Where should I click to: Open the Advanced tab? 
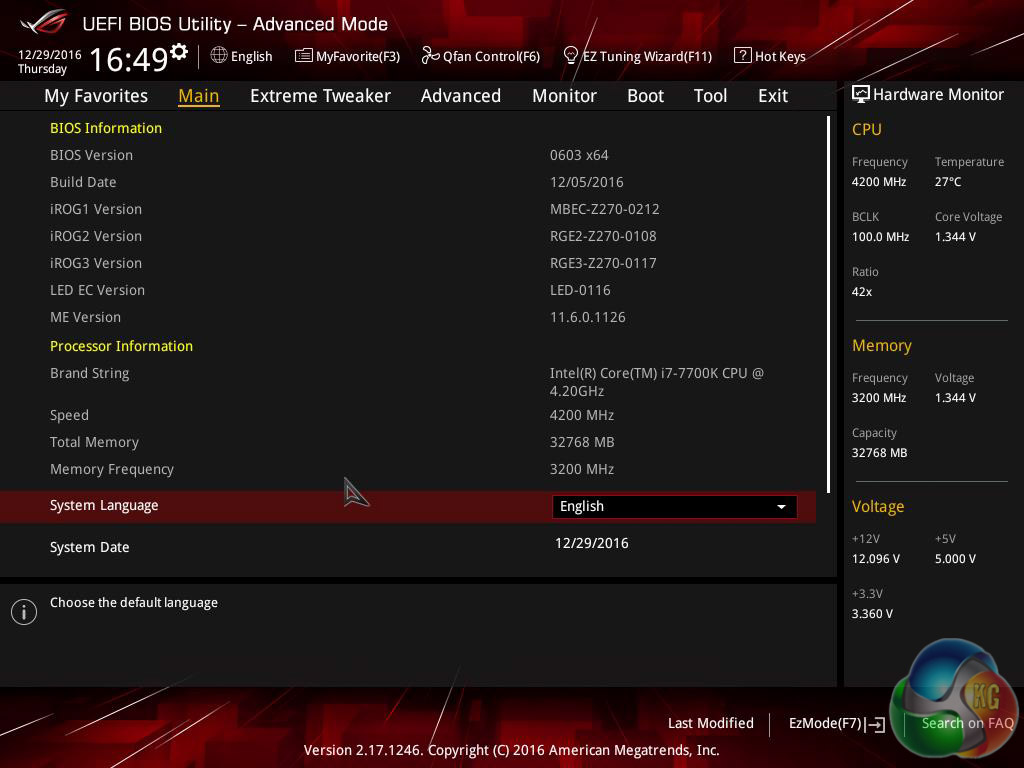[460, 96]
